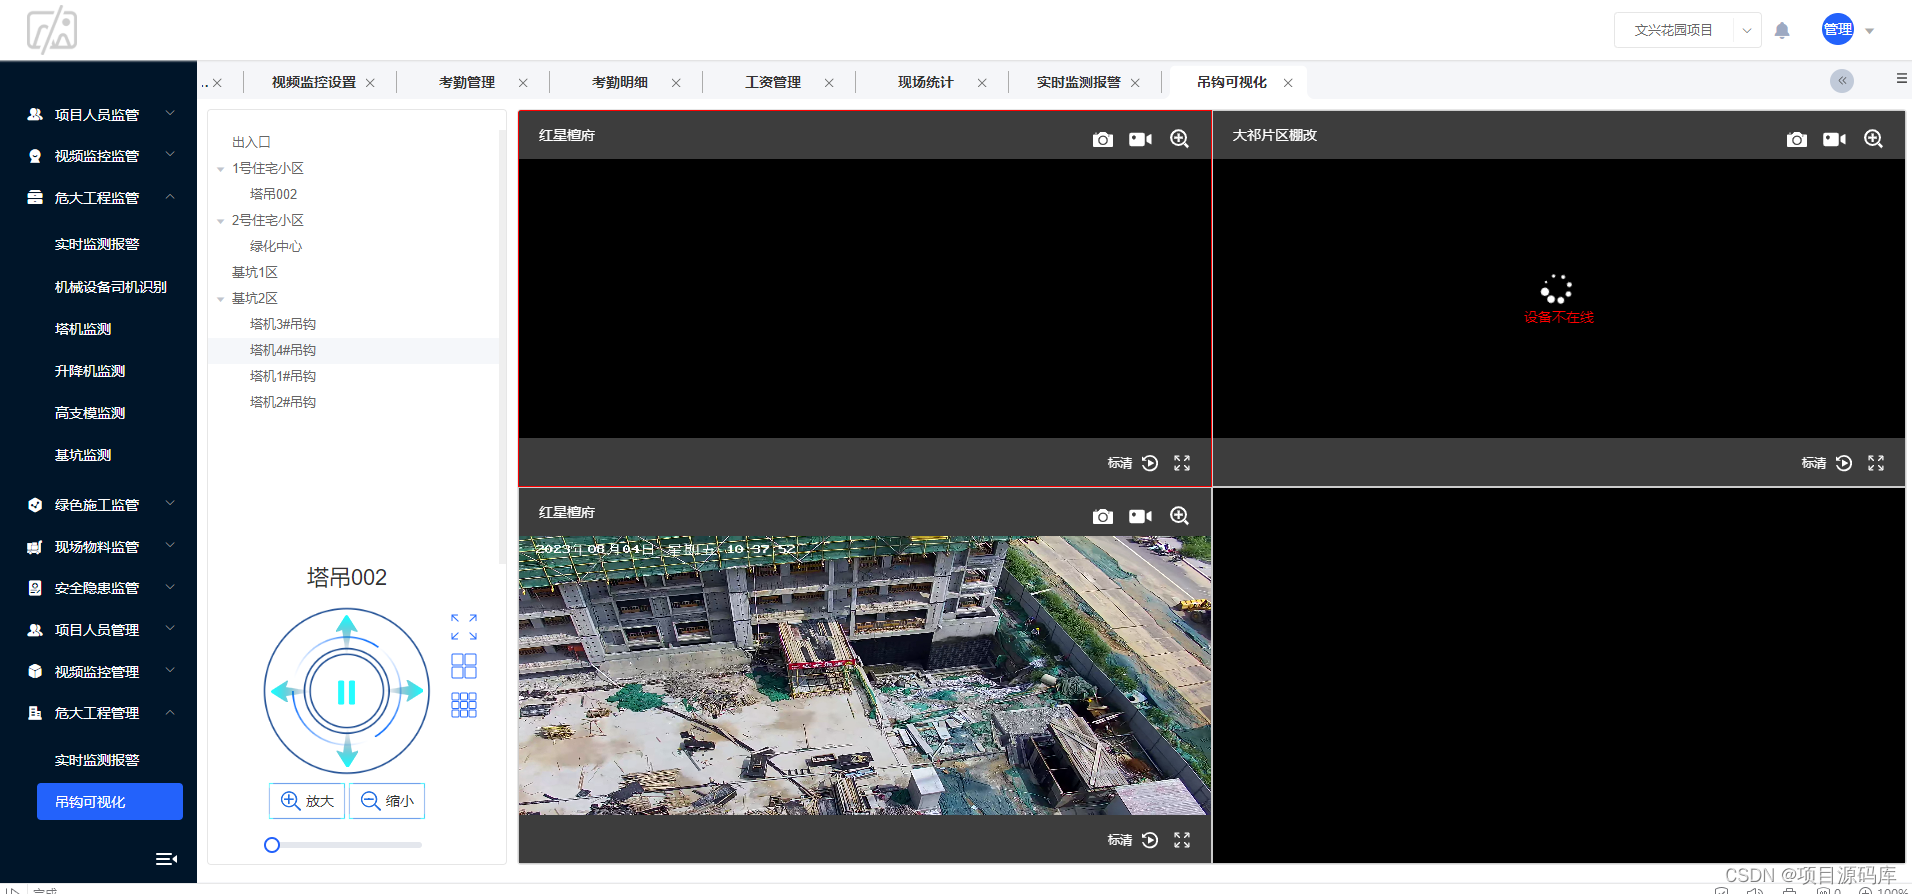Click the PTZ speed slider handle
The image size is (1912, 894).
pos(272,845)
